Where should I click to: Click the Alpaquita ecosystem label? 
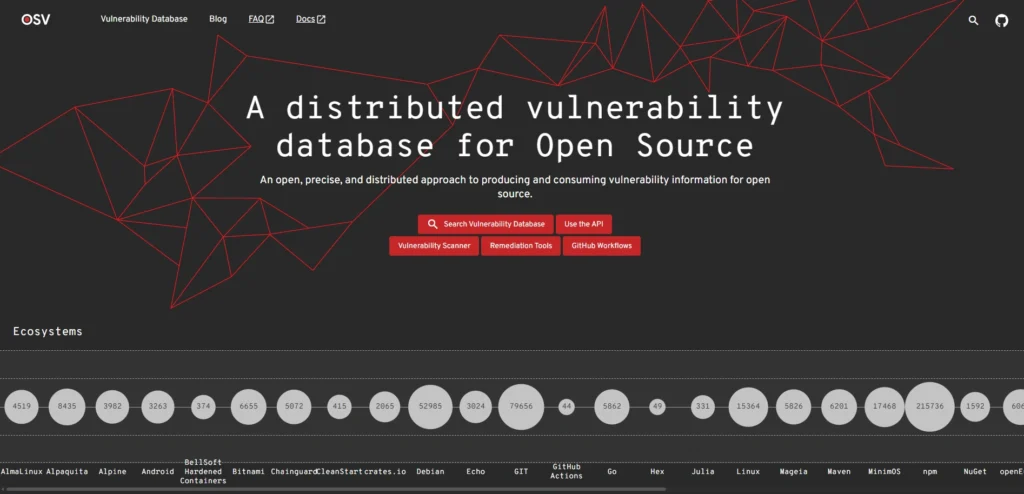tap(67, 471)
